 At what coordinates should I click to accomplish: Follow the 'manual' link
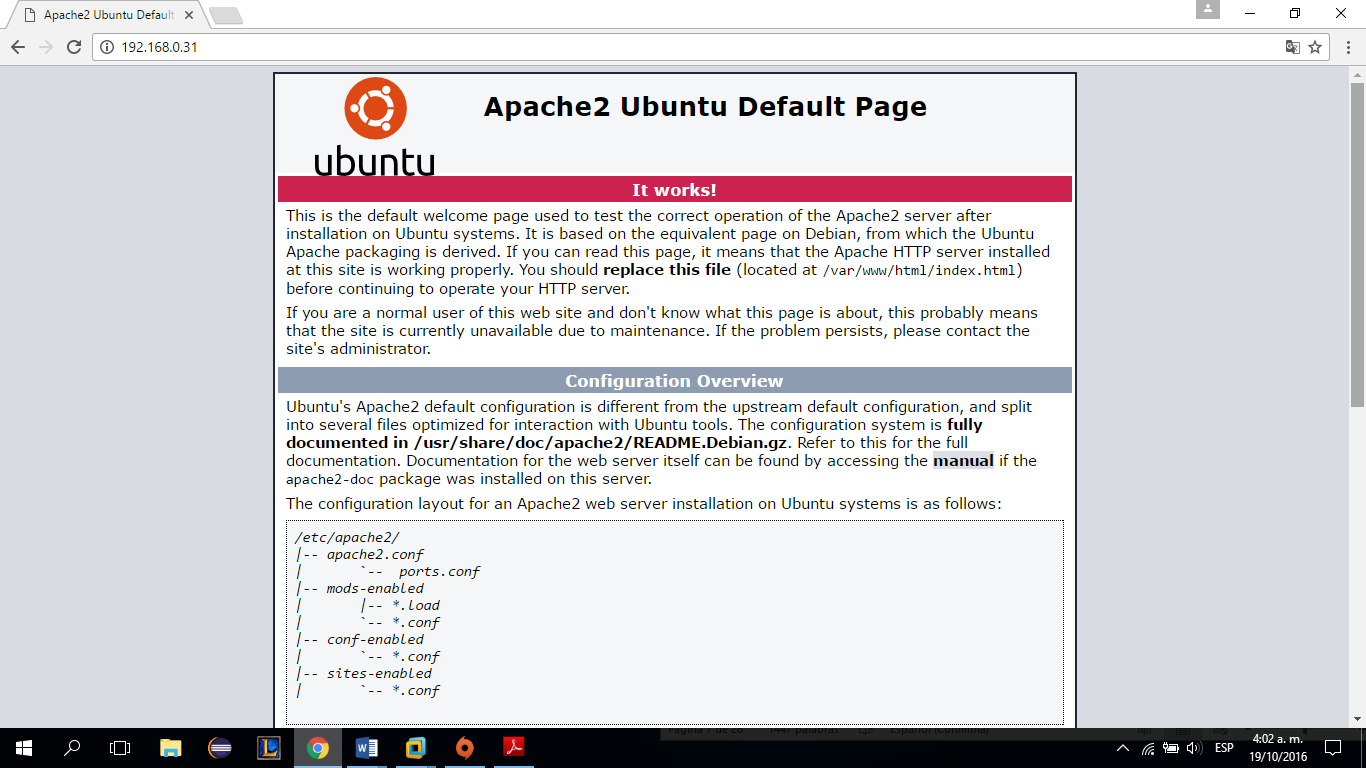pos(963,461)
